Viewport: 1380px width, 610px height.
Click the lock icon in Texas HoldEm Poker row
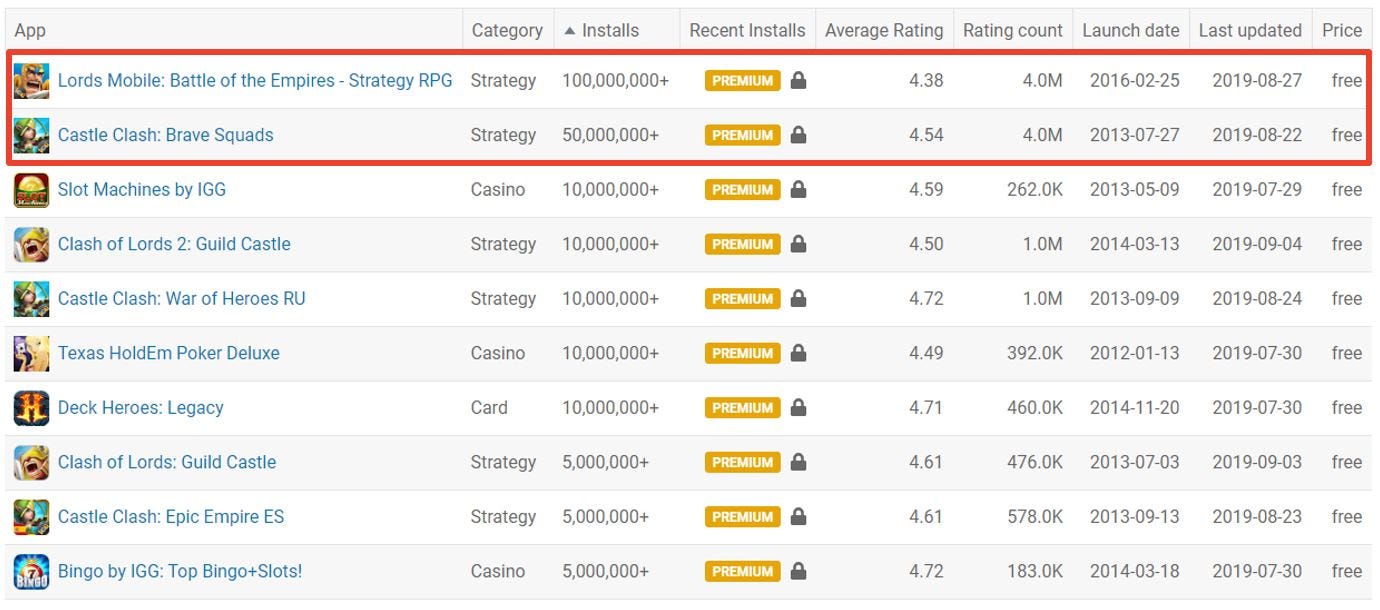798,352
